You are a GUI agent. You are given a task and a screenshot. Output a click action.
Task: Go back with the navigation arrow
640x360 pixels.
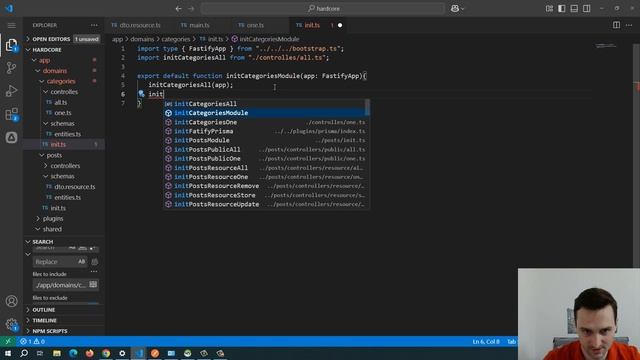click(178, 9)
